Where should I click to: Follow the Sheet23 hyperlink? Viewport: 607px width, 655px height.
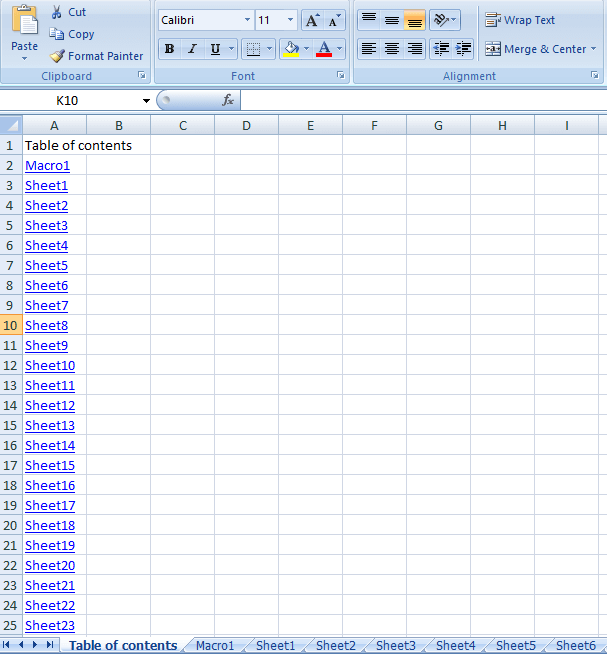tap(50, 626)
